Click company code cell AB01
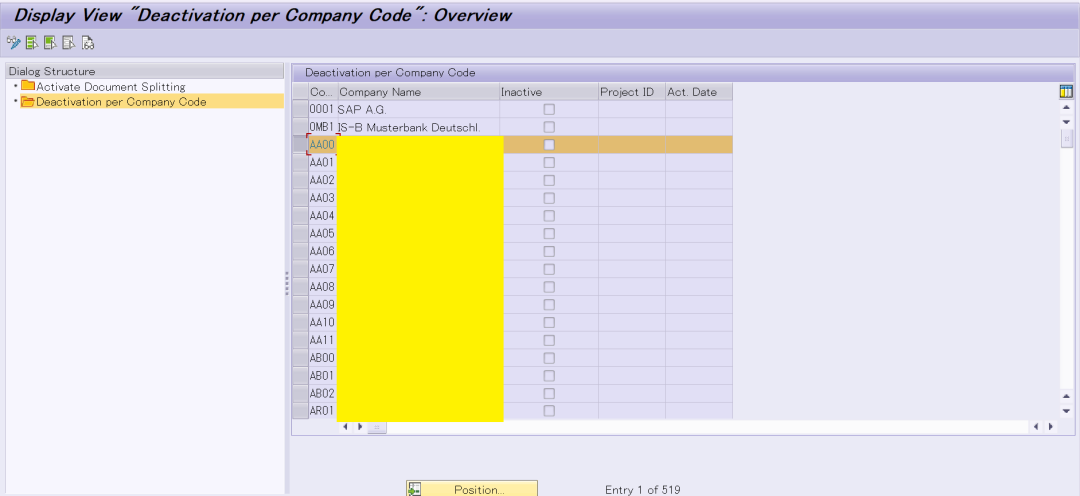The height and width of the screenshot is (496, 1080). click(x=322, y=375)
